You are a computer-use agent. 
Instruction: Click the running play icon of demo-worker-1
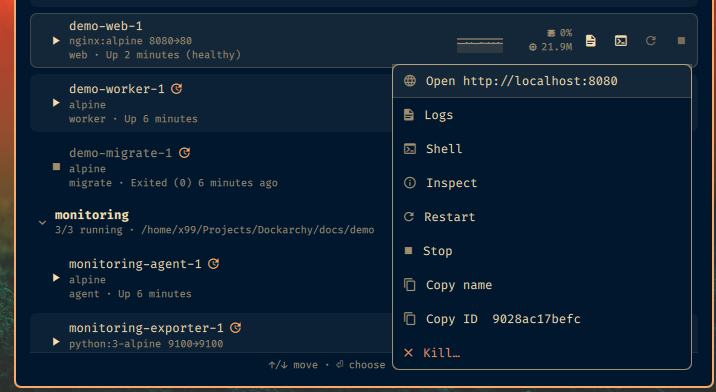pyautogui.click(x=56, y=103)
